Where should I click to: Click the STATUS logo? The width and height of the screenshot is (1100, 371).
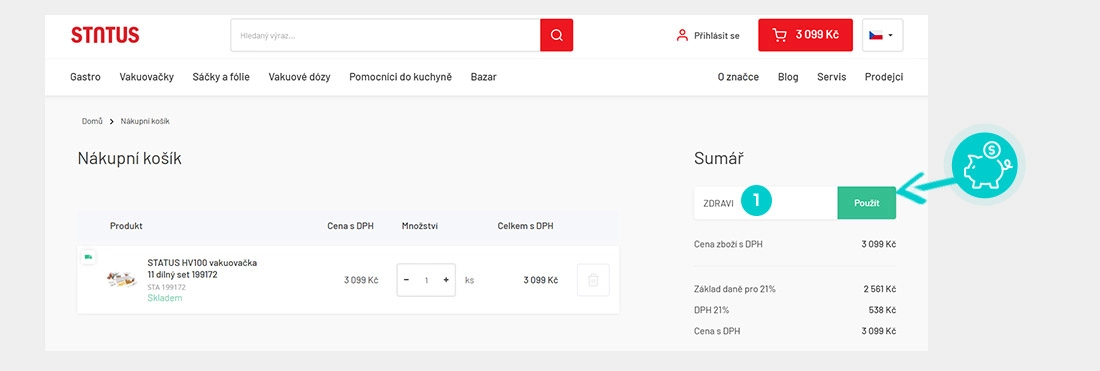click(105, 35)
